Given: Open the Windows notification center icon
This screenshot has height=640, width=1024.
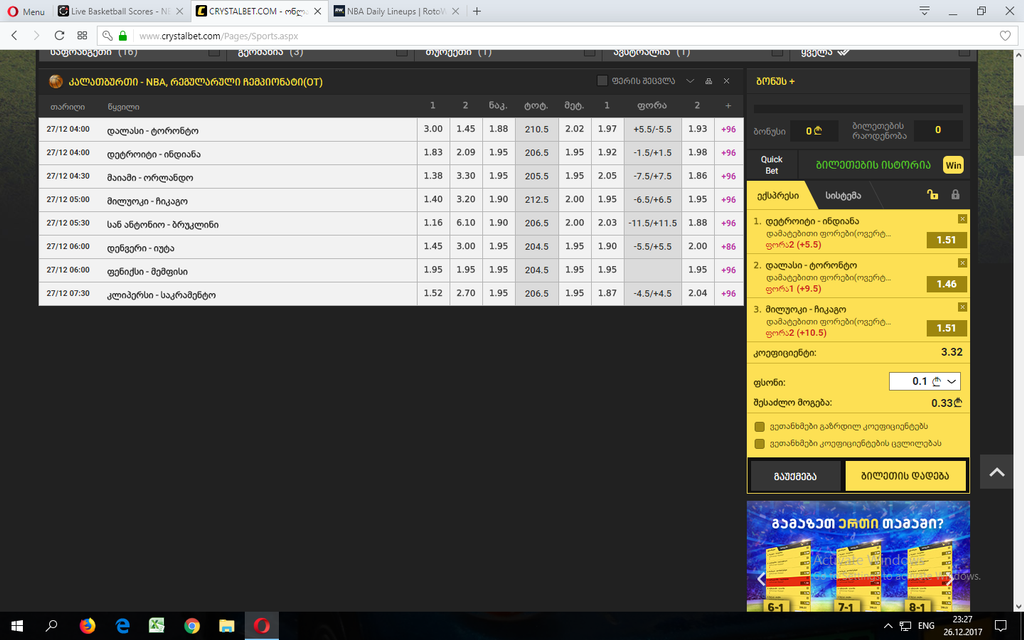Looking at the screenshot, I should 1000,626.
